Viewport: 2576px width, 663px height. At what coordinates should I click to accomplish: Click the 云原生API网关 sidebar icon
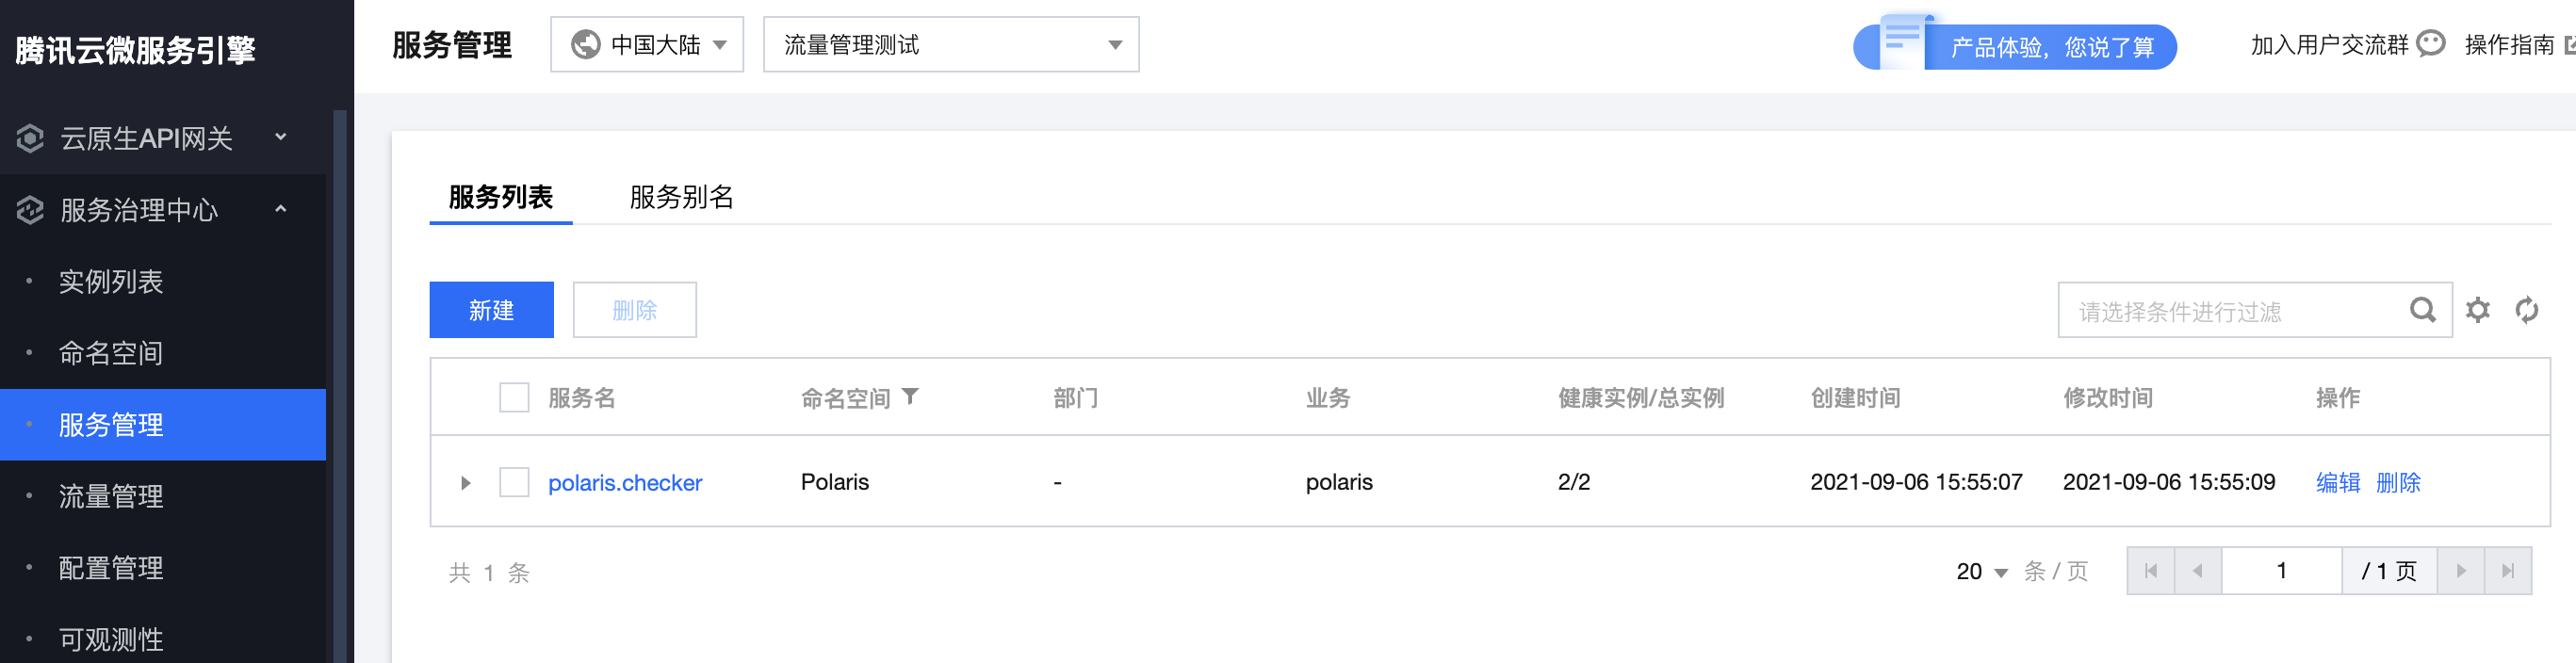click(30, 138)
